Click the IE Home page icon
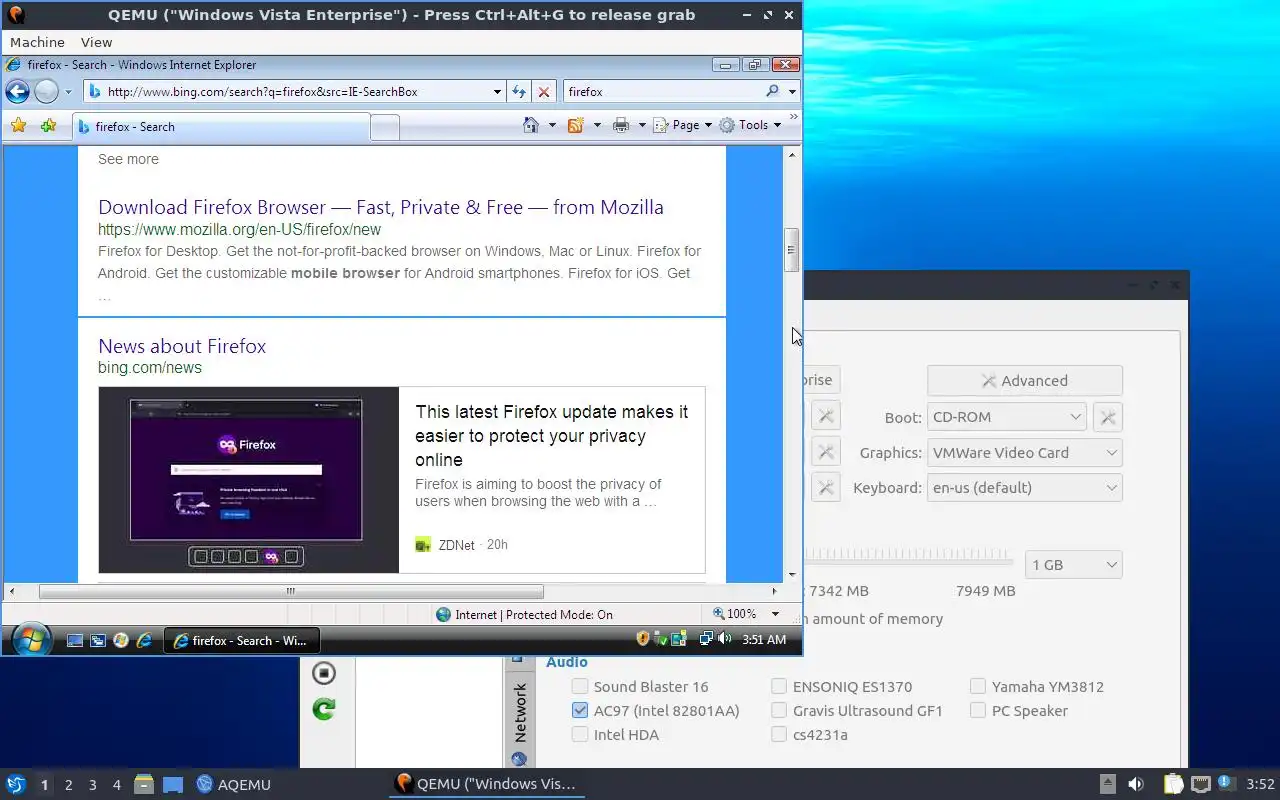The height and width of the screenshot is (800, 1280). click(532, 125)
